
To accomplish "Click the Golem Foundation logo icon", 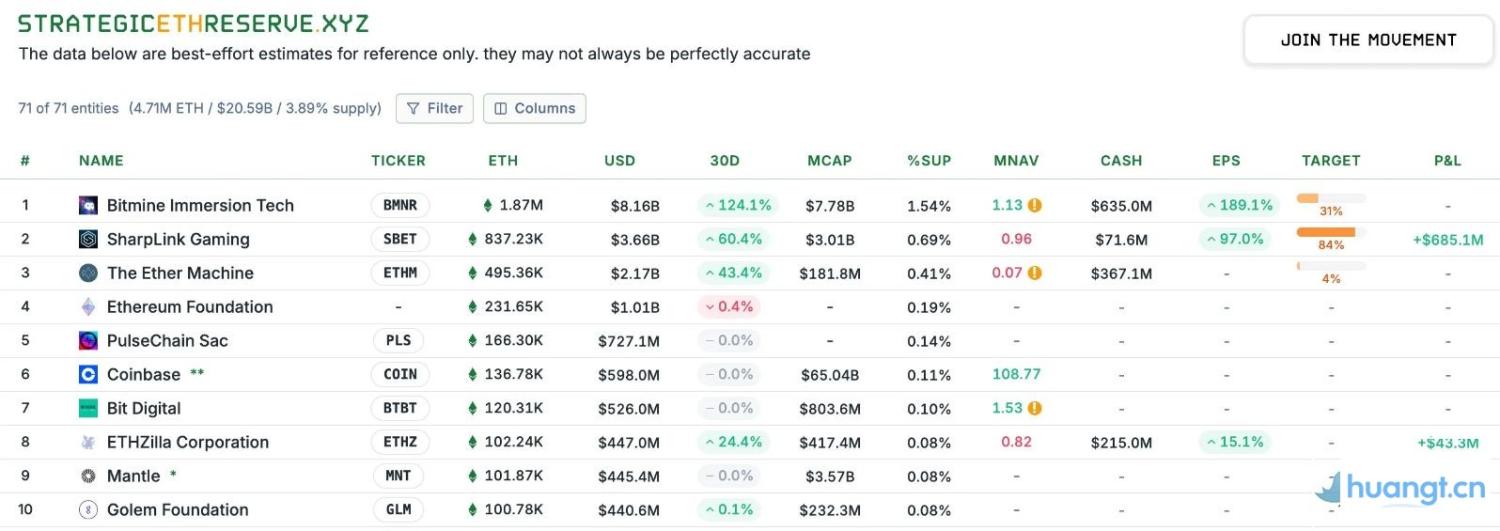I will coord(88,510).
